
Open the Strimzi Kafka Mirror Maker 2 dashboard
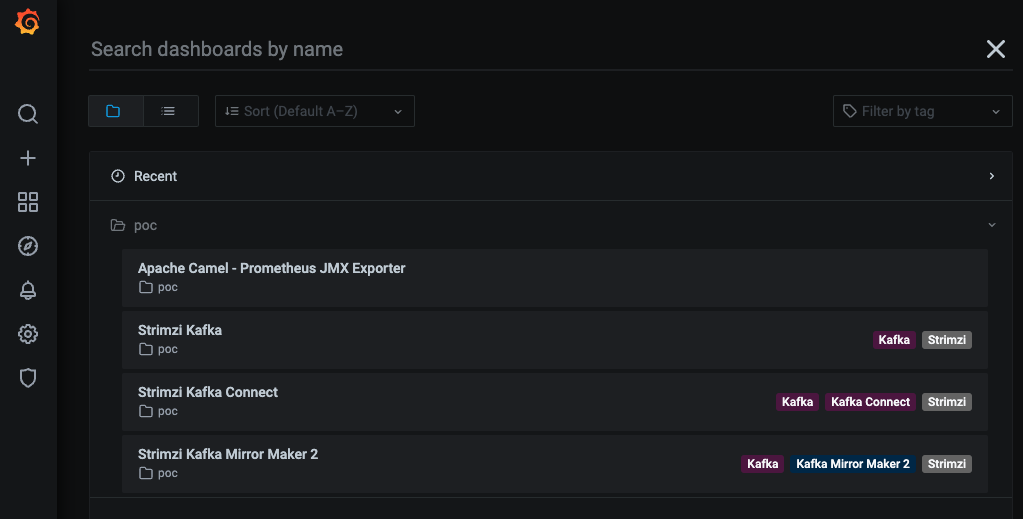point(555,464)
